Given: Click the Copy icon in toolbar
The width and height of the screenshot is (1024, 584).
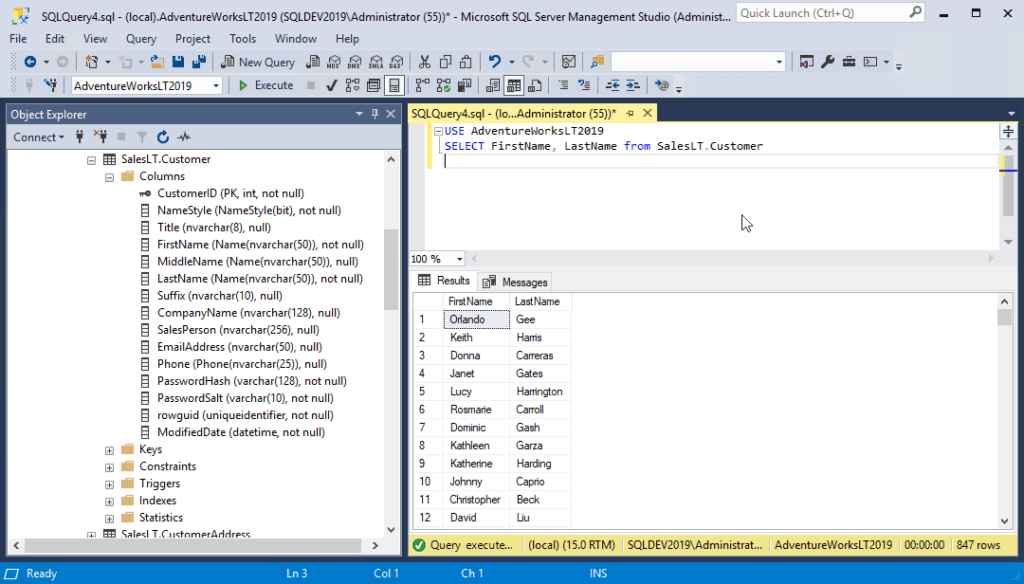Looking at the screenshot, I should 445,62.
